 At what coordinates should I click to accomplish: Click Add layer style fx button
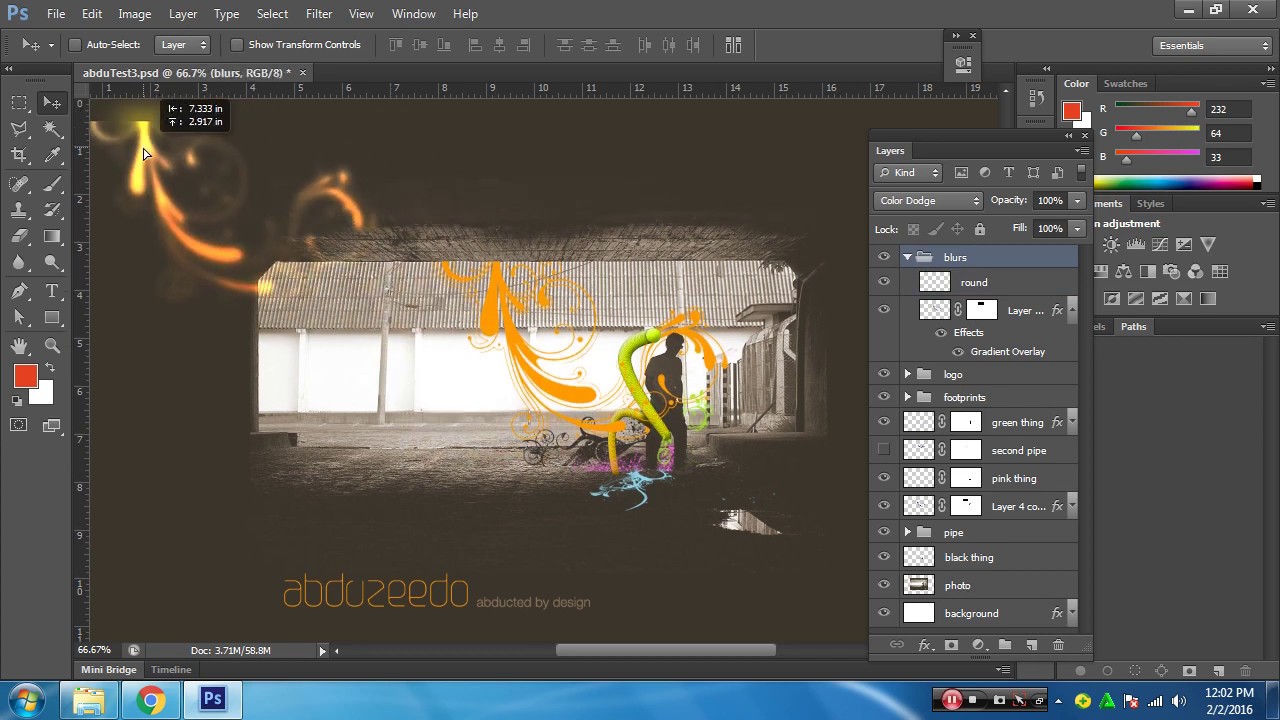pos(924,645)
